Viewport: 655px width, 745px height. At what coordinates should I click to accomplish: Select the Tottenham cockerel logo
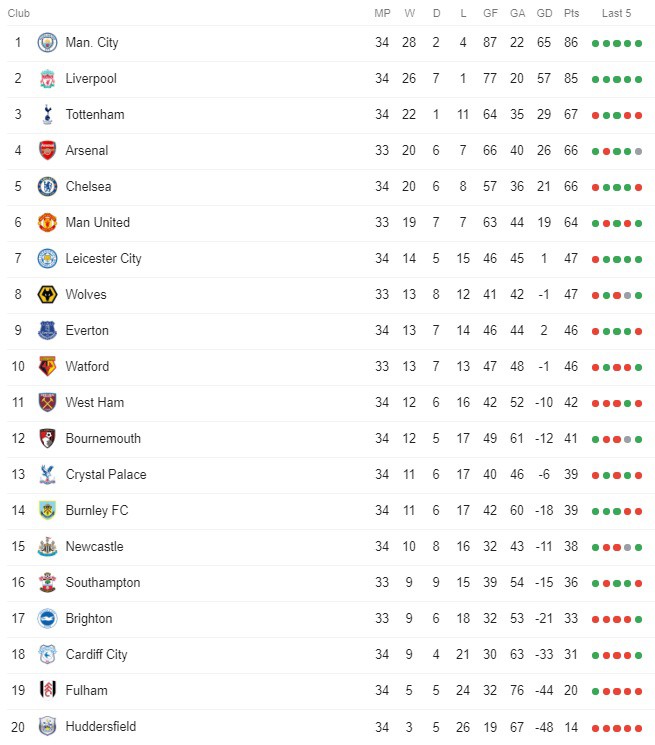(47, 115)
